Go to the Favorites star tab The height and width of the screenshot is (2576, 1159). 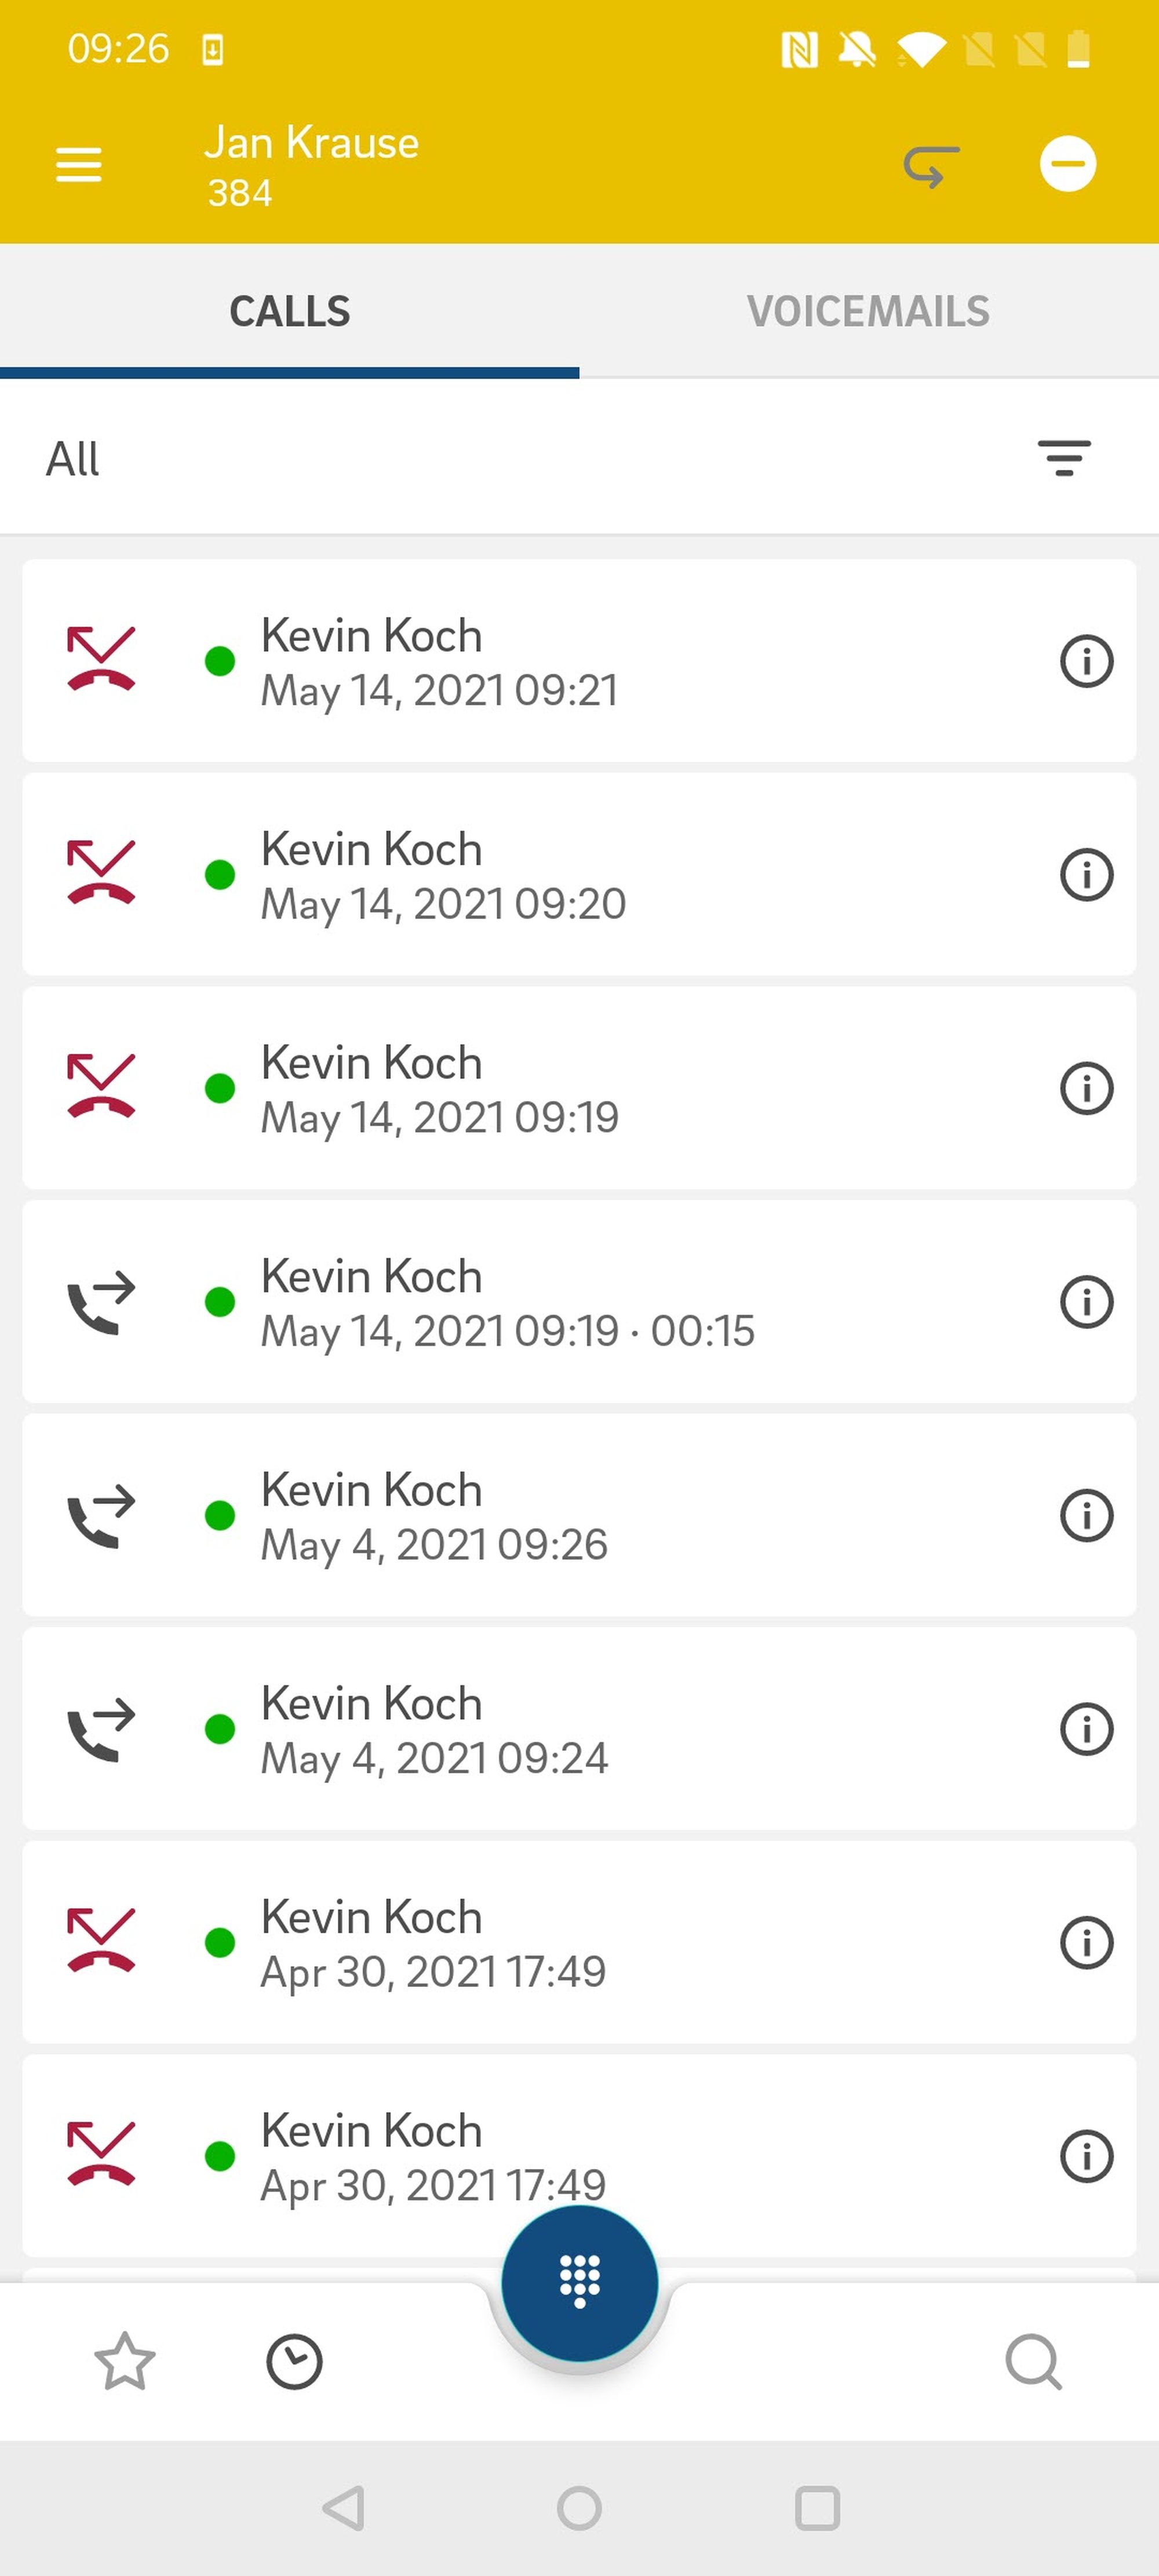[125, 2362]
